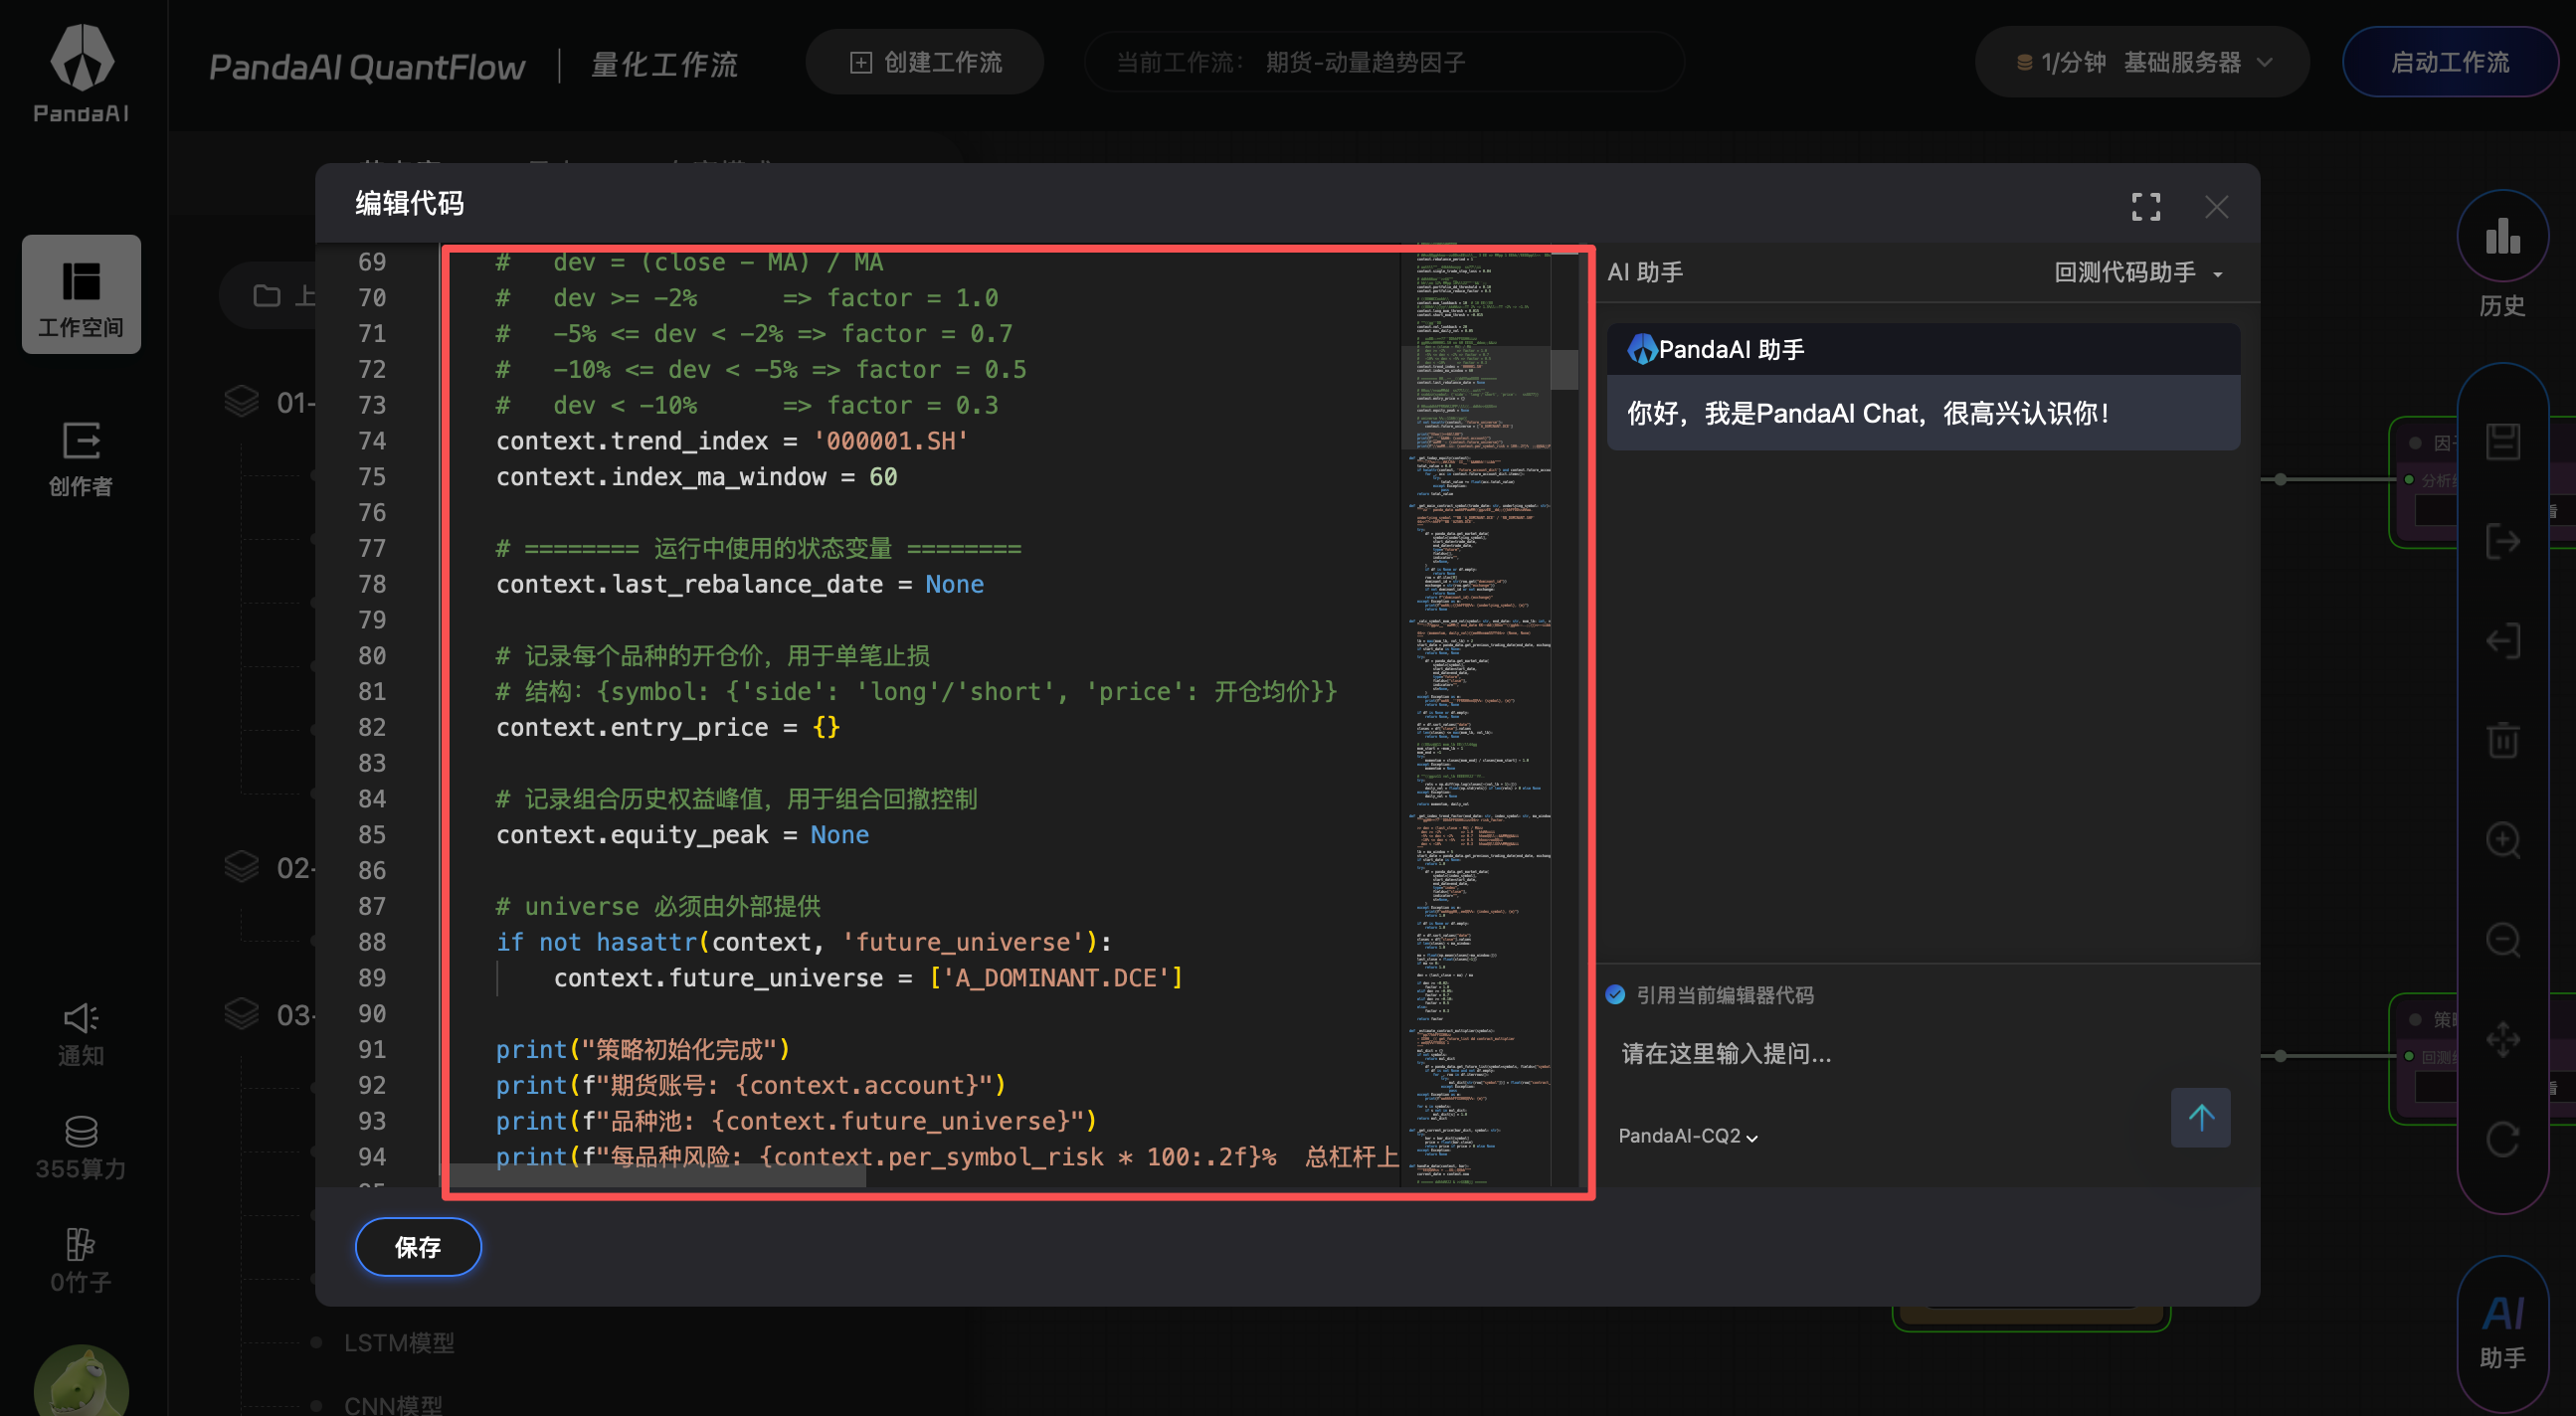Send the message with the arrow button
The height and width of the screenshot is (1416, 2576).
coord(2201,1117)
